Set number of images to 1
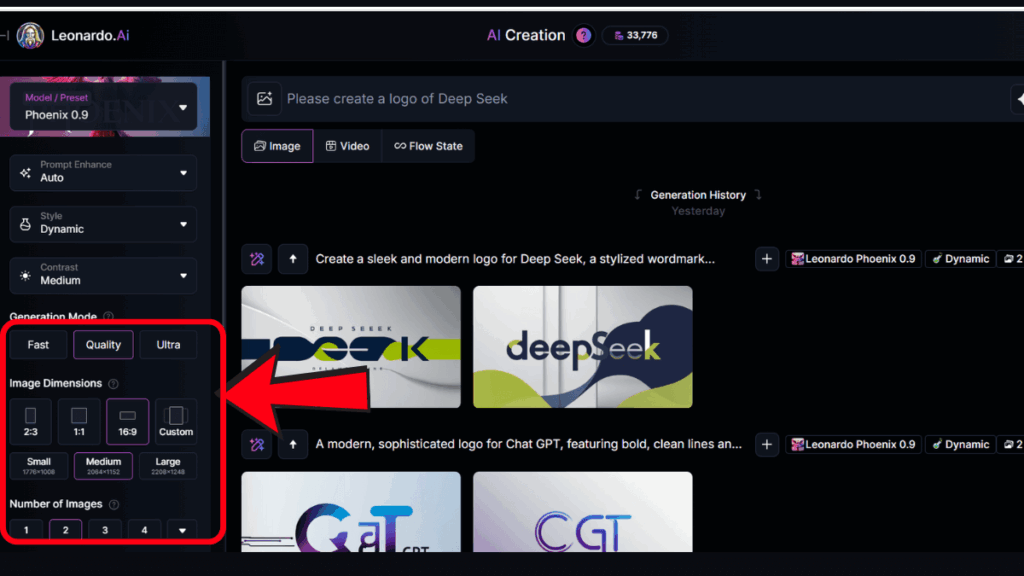Viewport: 1024px width, 576px height. pyautogui.click(x=26, y=530)
